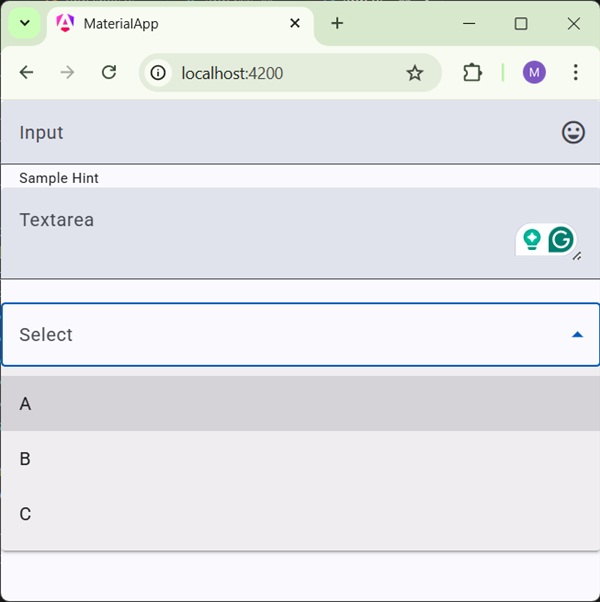
Task: Reload the page with the refresh icon
Action: tap(110, 73)
